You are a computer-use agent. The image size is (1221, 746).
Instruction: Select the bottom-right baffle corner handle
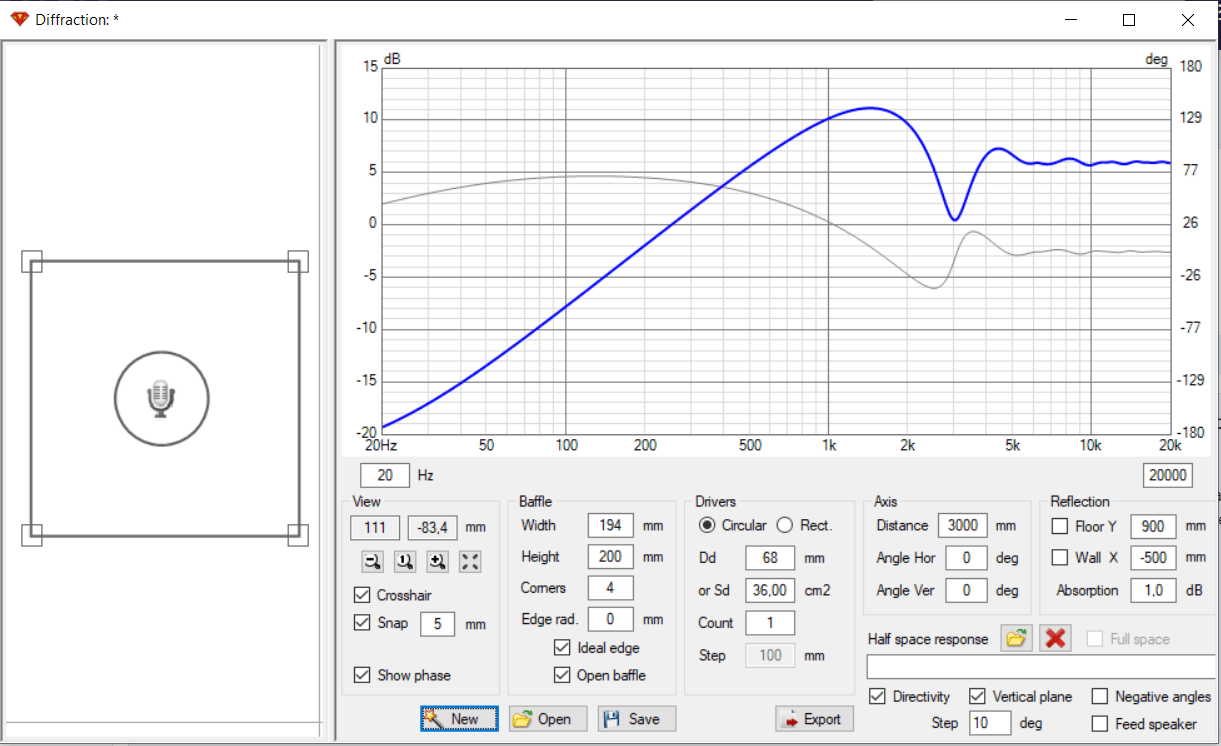(297, 535)
